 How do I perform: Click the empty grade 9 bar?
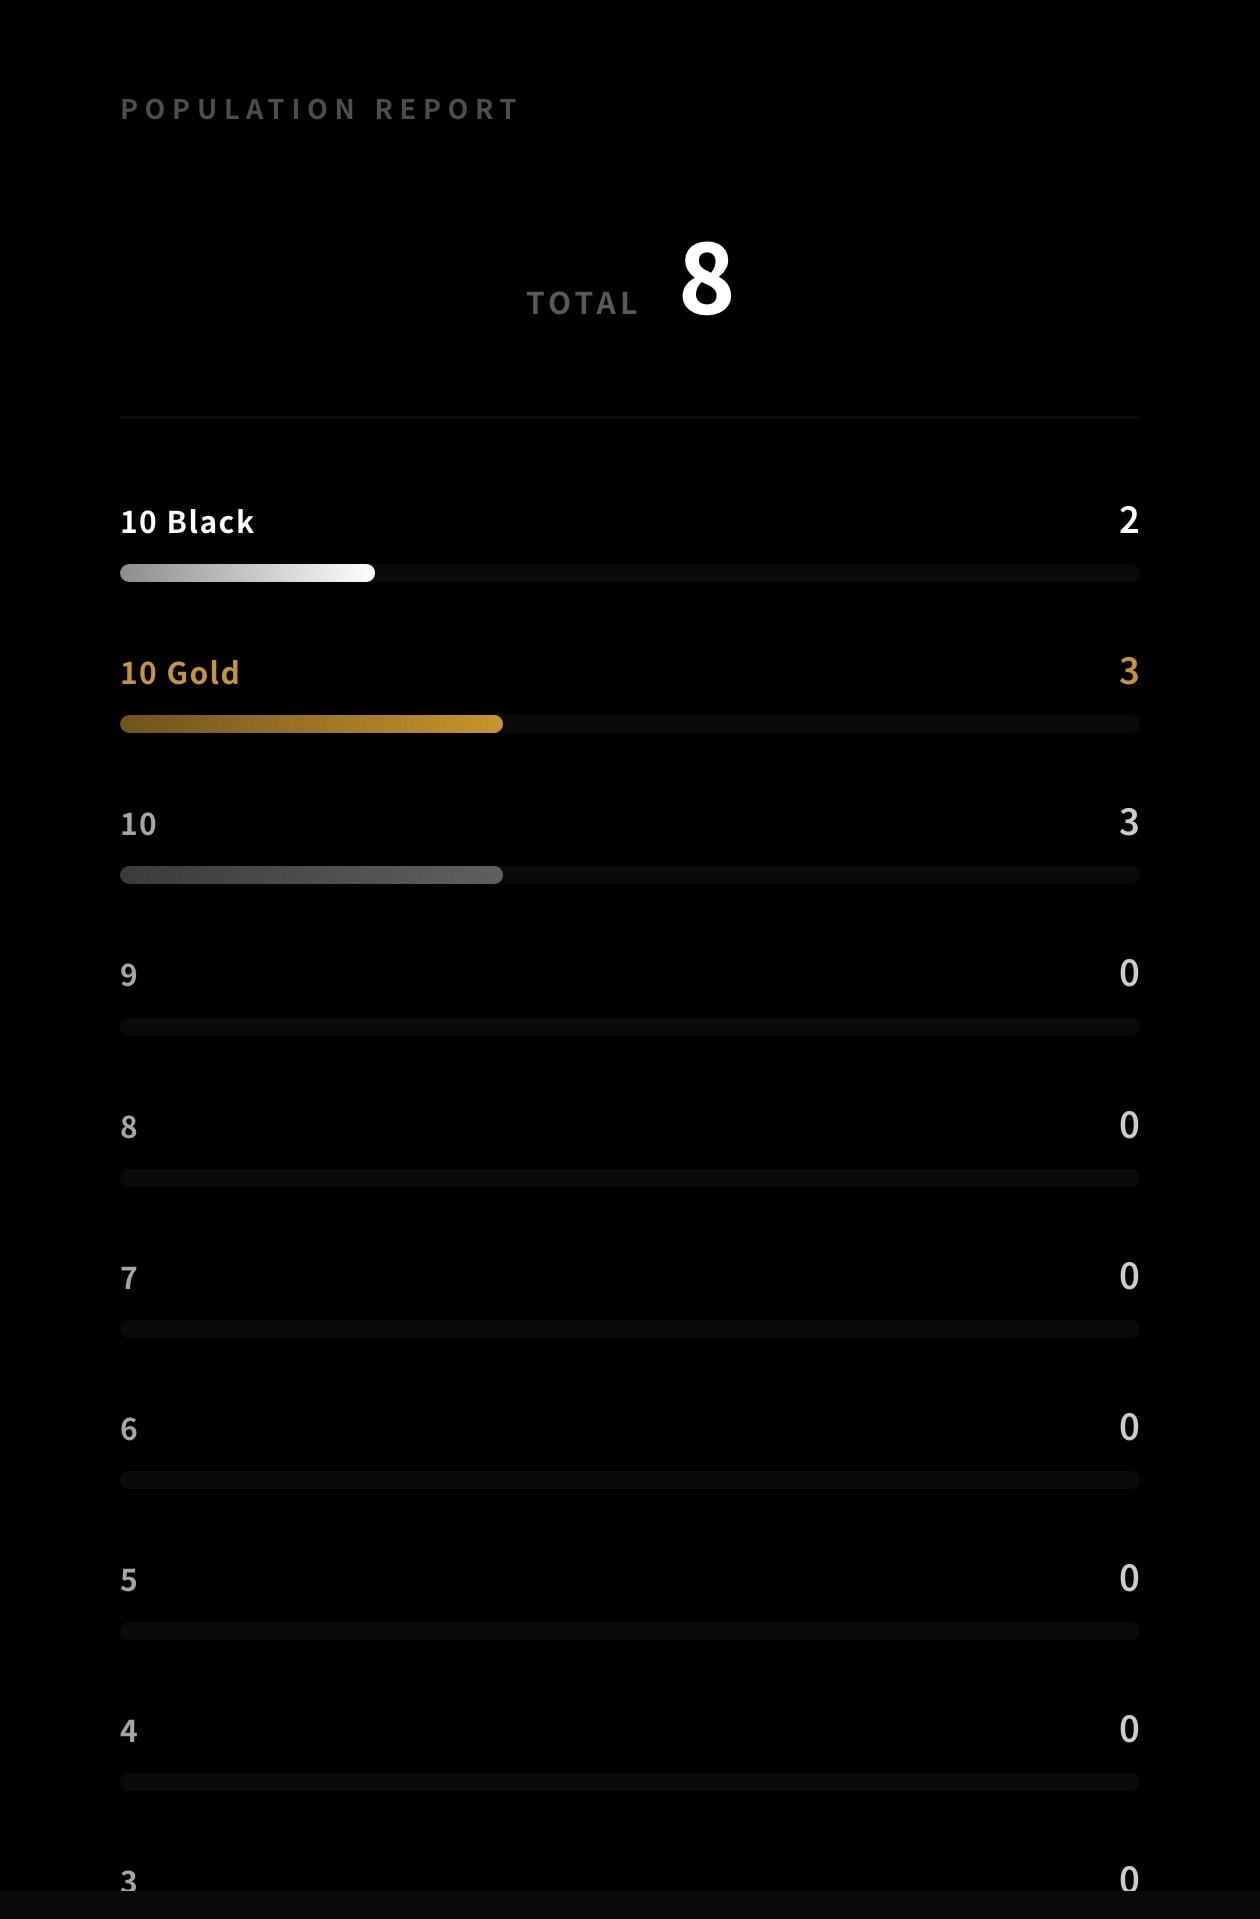tap(630, 1027)
